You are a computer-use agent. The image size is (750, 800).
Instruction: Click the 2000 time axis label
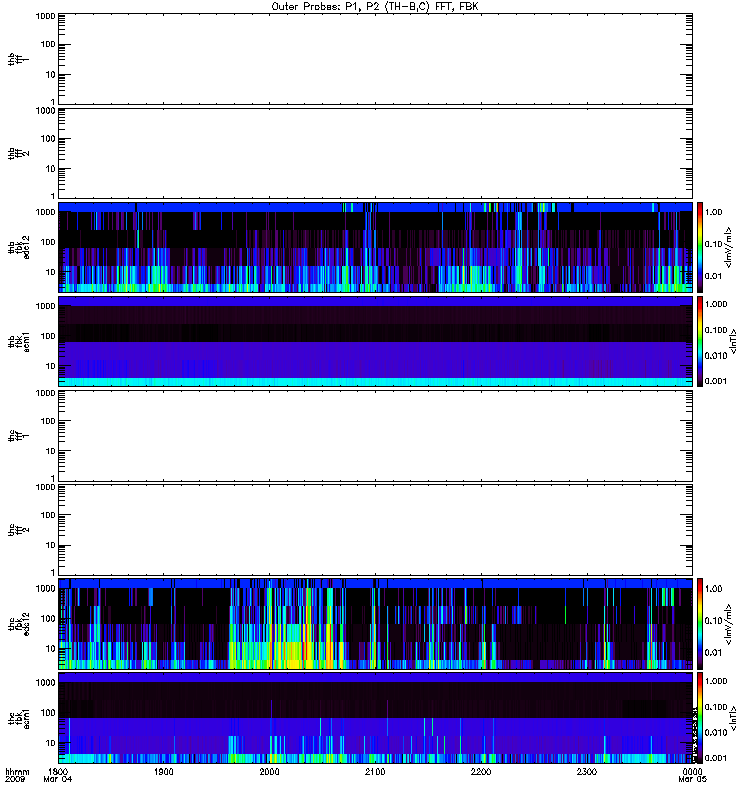pos(269,771)
